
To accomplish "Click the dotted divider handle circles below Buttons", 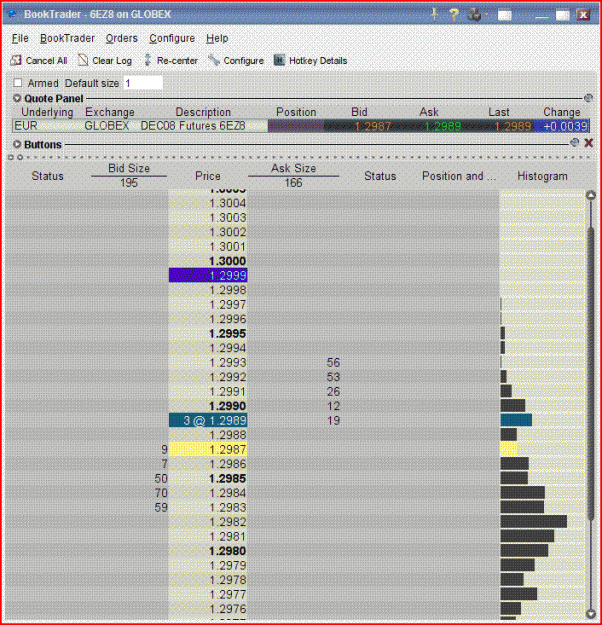I will point(15,157).
